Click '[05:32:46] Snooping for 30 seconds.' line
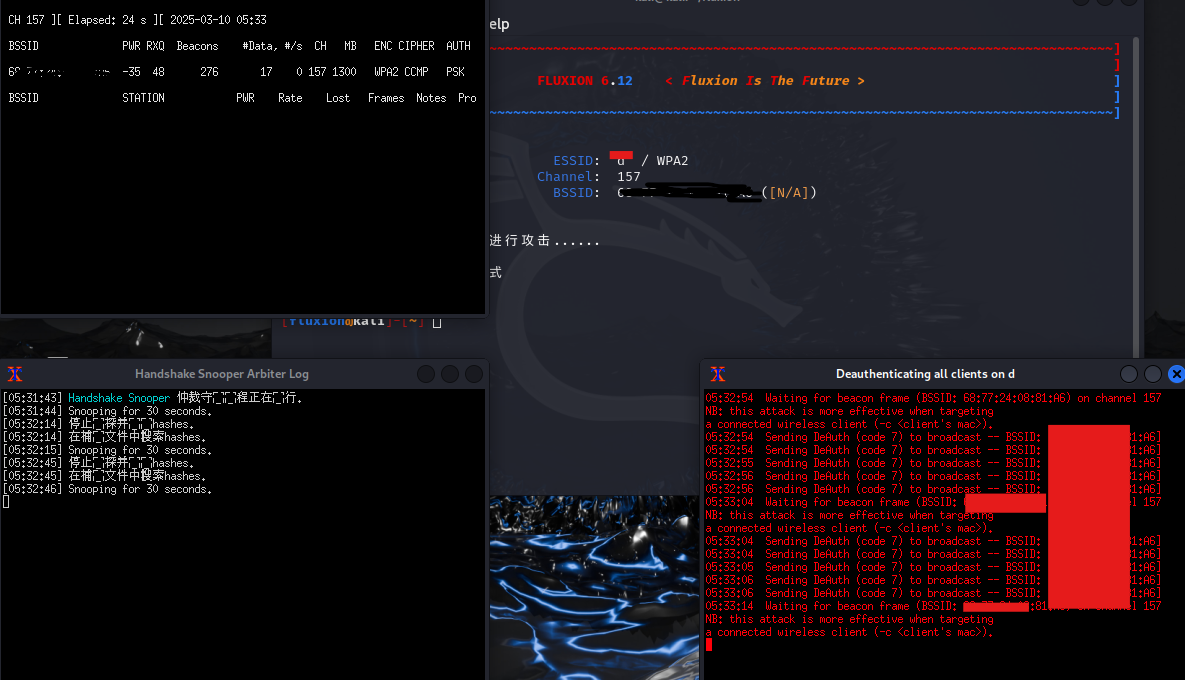The width and height of the screenshot is (1185, 680). [107, 490]
